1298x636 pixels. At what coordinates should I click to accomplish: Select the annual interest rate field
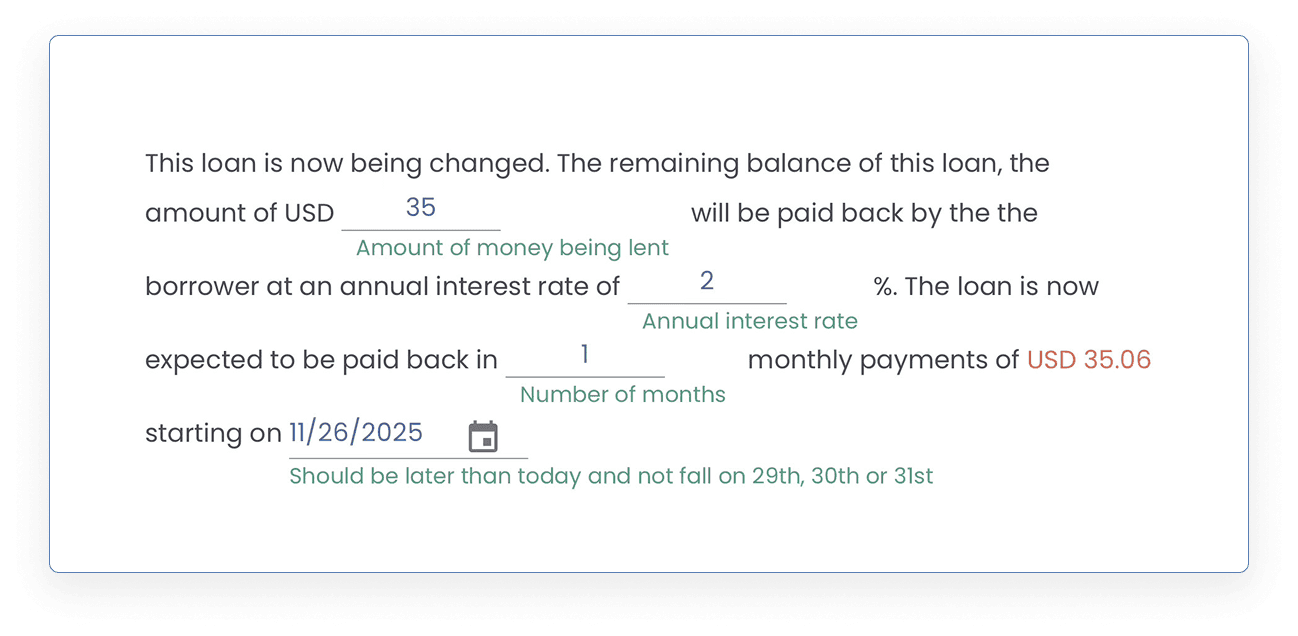pos(707,283)
